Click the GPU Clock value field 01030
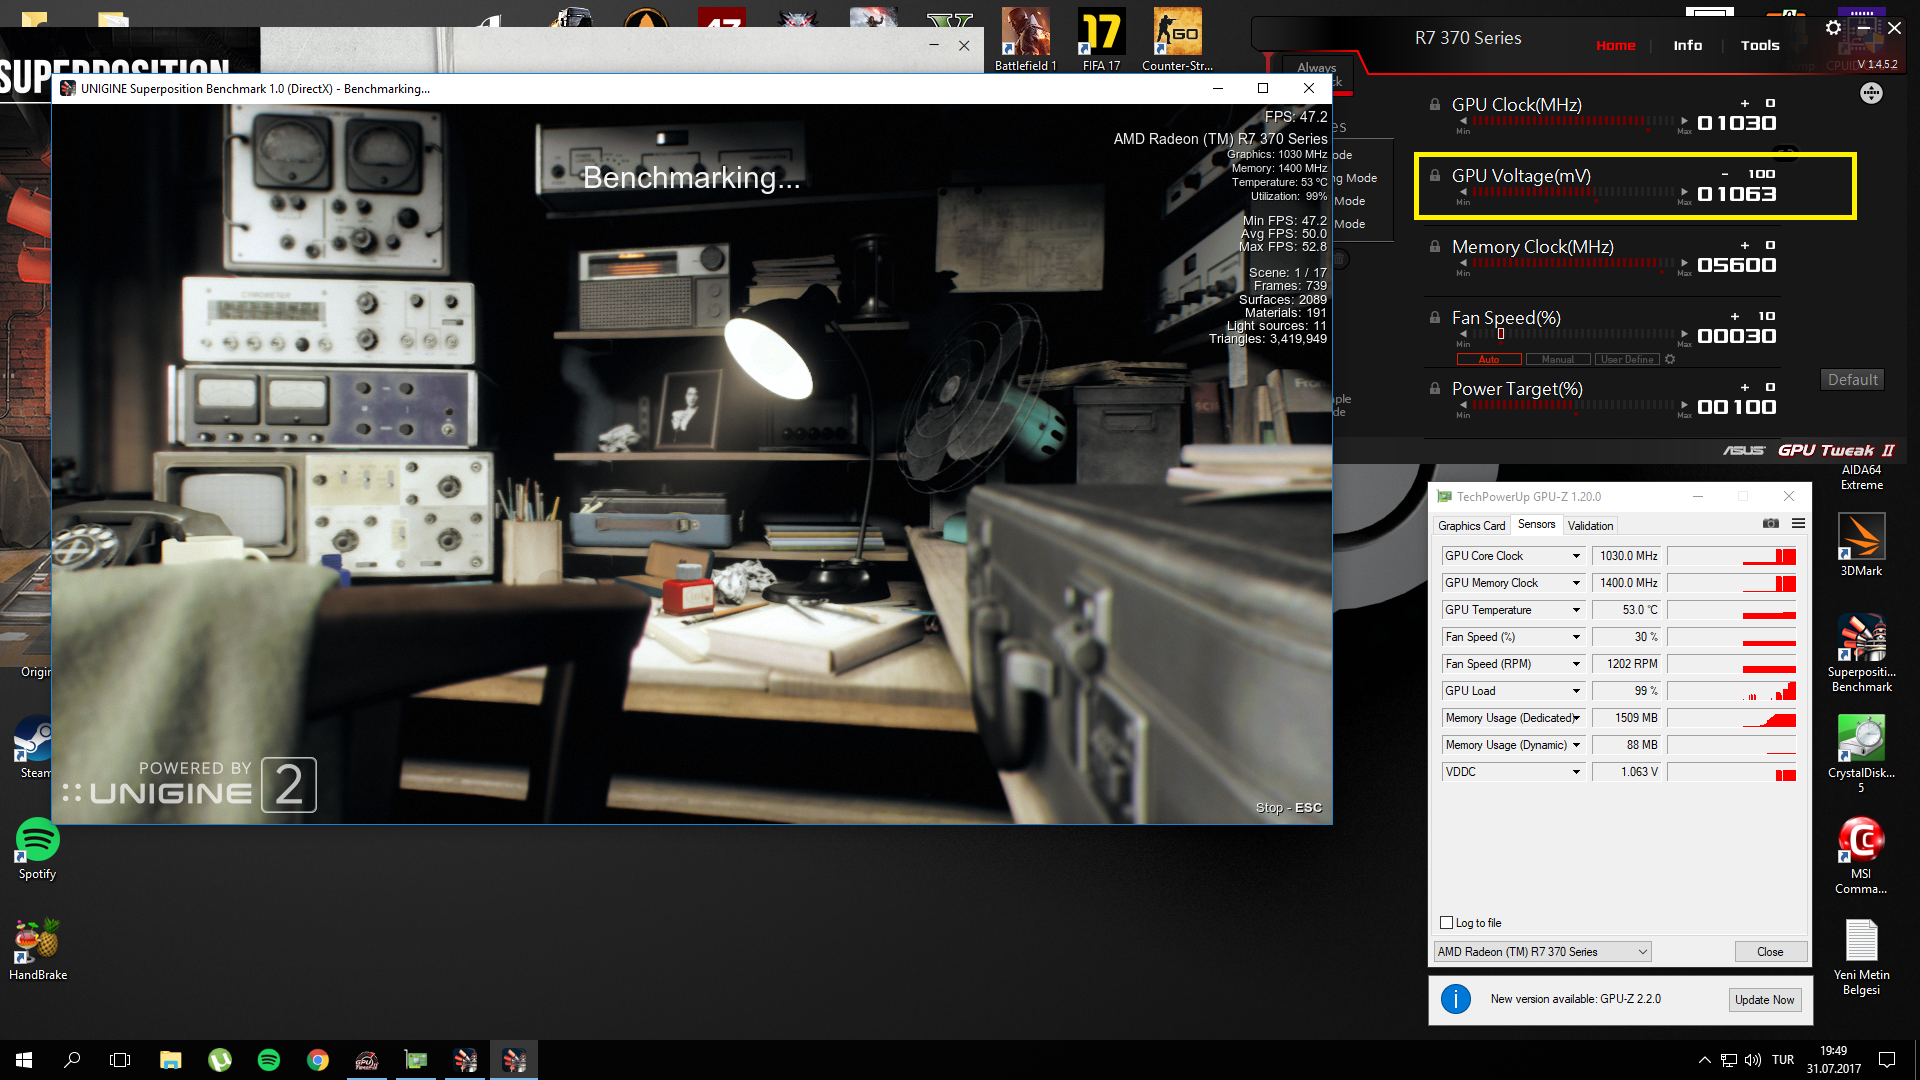Screen dimensions: 1920x1080 (1737, 123)
